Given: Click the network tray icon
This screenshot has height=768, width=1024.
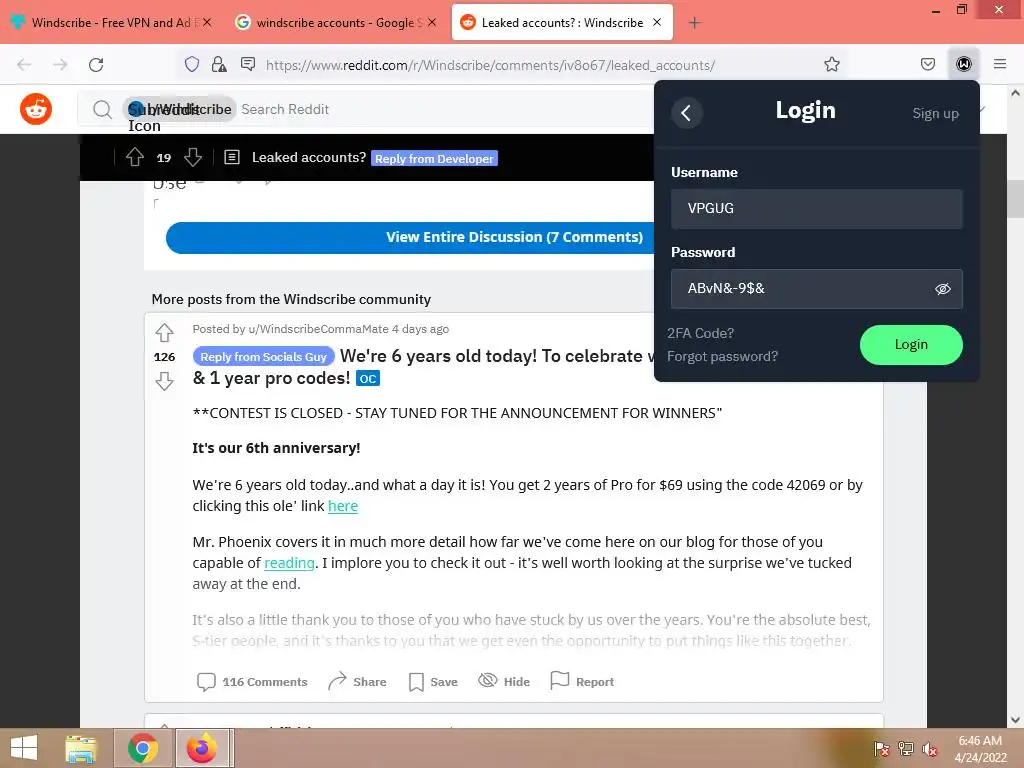Looking at the screenshot, I should coord(906,749).
